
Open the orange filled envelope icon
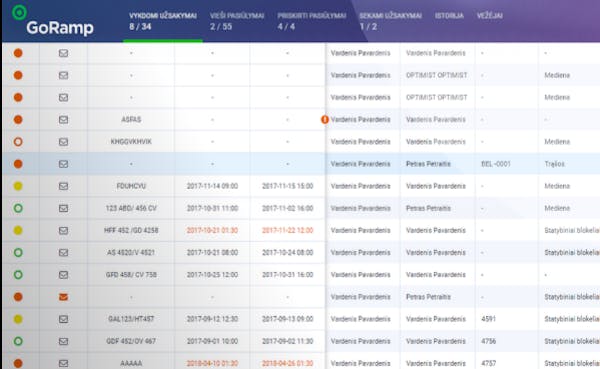(64, 297)
